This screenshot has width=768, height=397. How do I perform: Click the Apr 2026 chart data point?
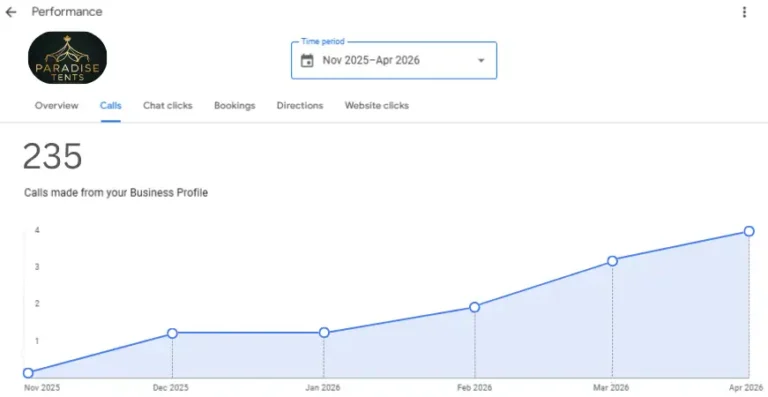point(749,231)
